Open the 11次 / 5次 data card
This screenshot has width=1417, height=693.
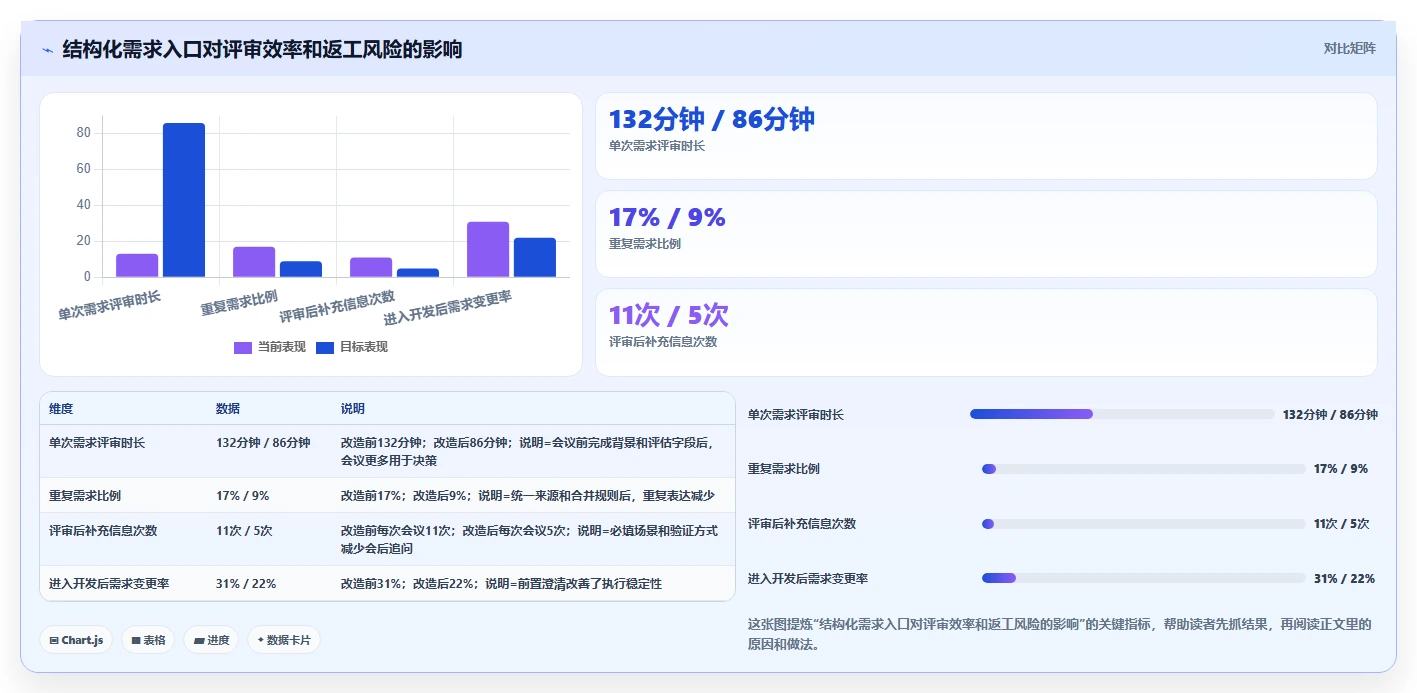click(986, 332)
